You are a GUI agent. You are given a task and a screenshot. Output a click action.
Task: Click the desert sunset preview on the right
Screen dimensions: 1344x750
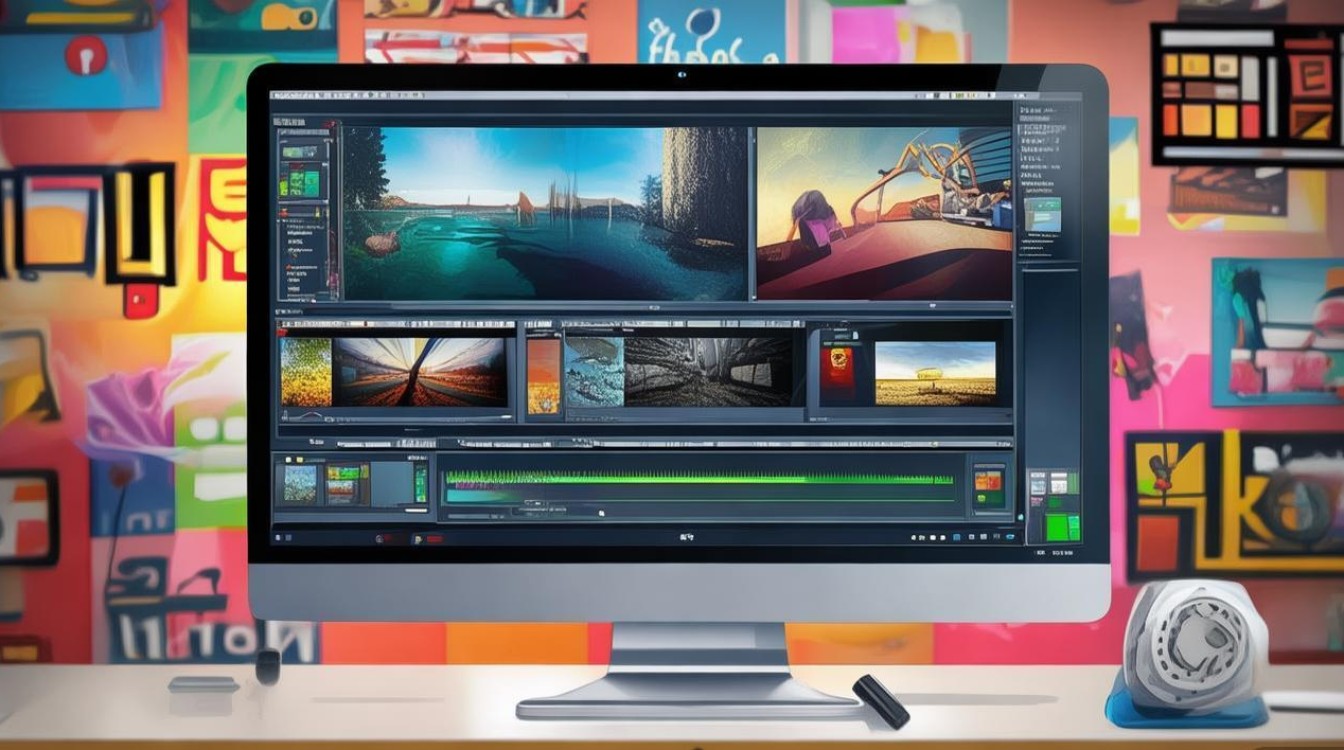point(884,213)
